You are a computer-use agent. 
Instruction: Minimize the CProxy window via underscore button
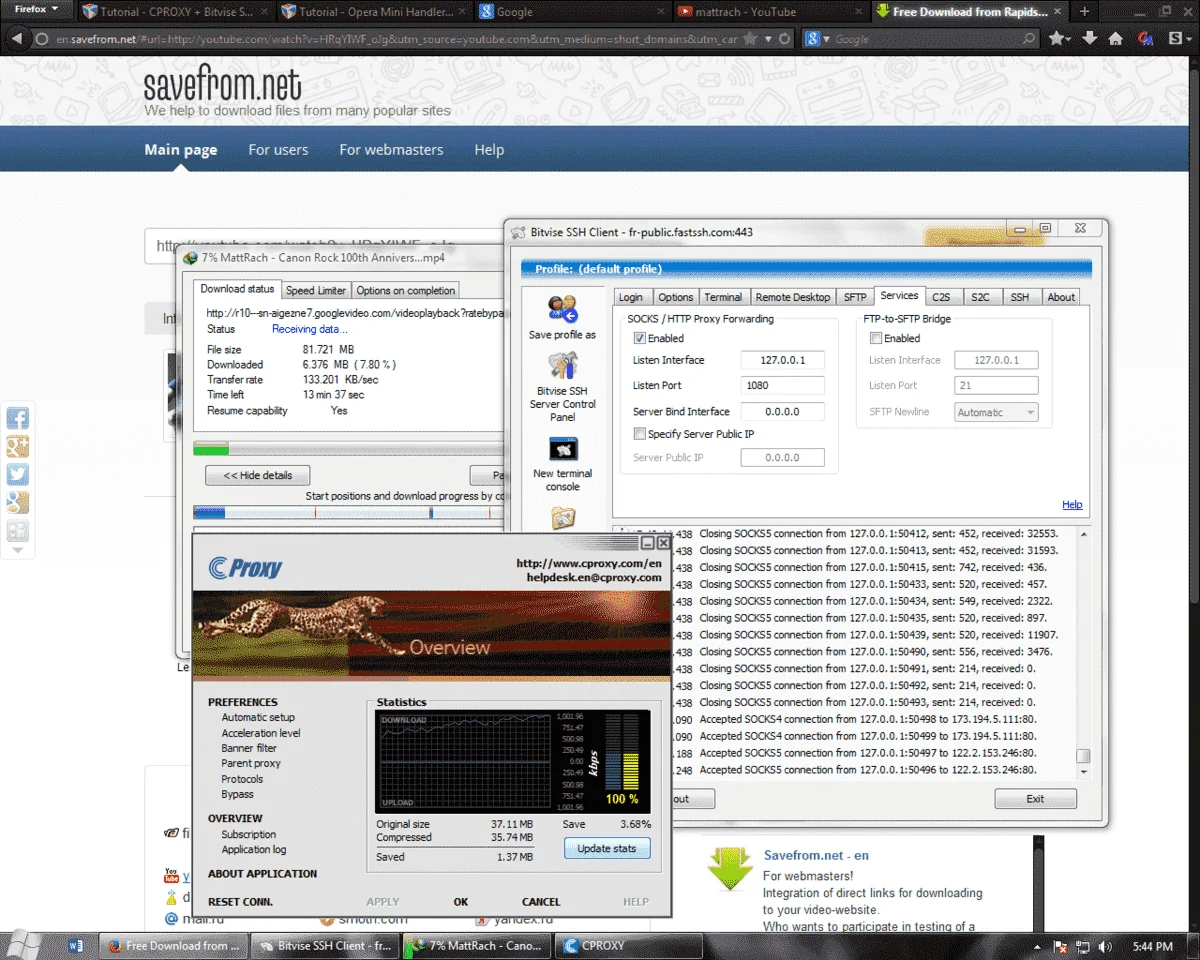tap(647, 543)
